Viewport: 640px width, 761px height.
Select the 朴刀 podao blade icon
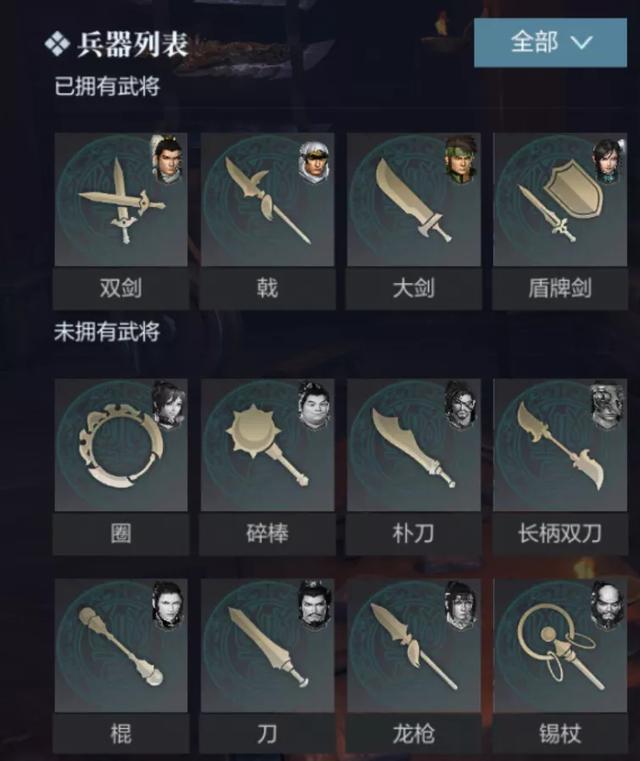[x=414, y=445]
